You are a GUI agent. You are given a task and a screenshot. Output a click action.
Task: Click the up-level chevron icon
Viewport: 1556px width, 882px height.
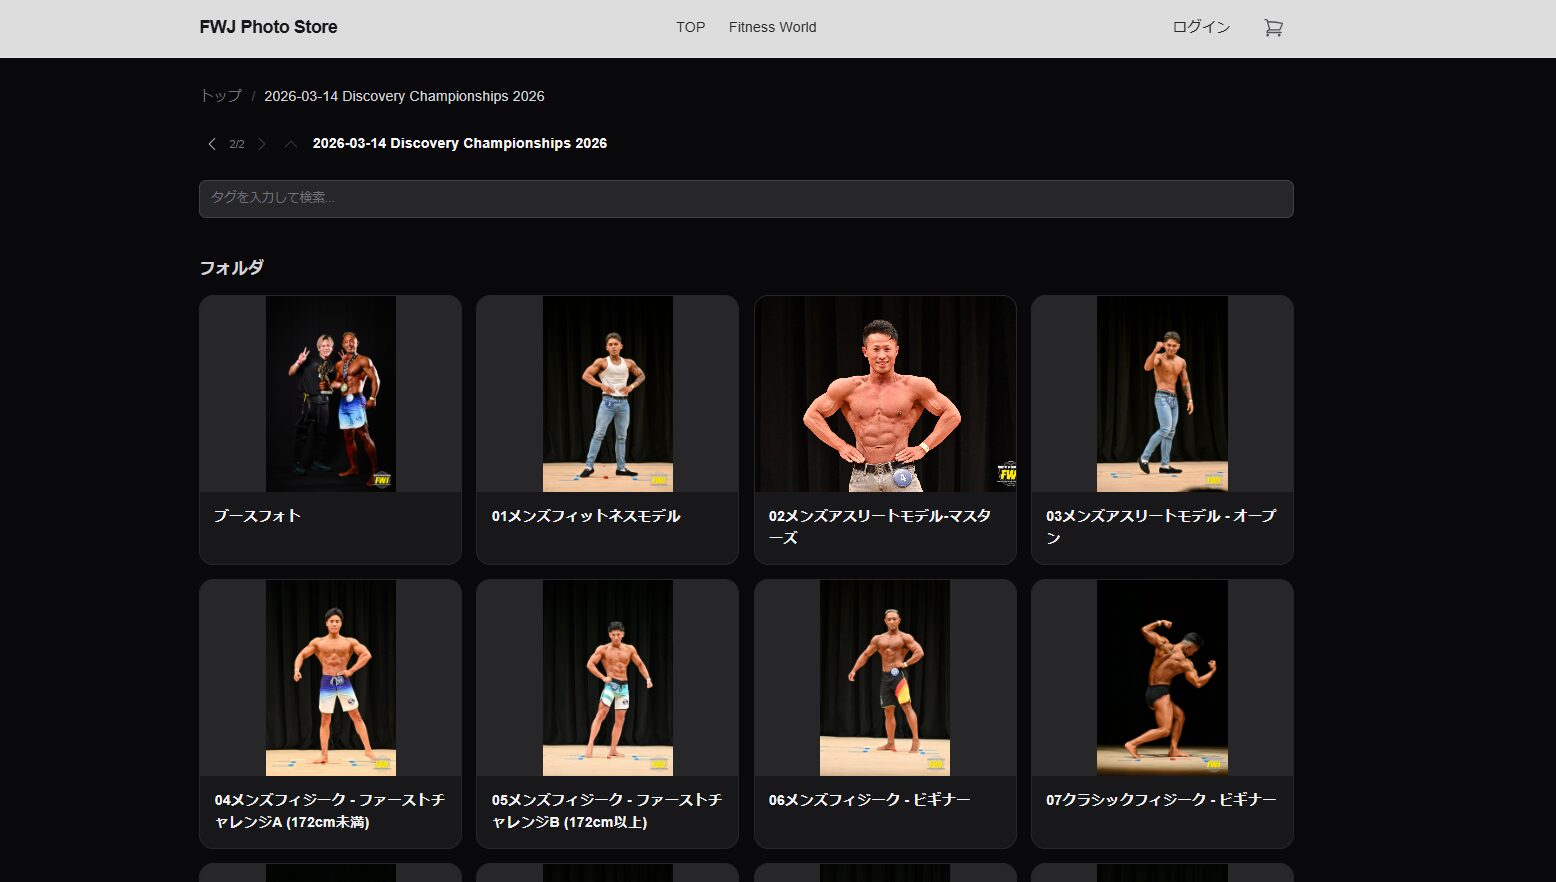[x=291, y=144]
